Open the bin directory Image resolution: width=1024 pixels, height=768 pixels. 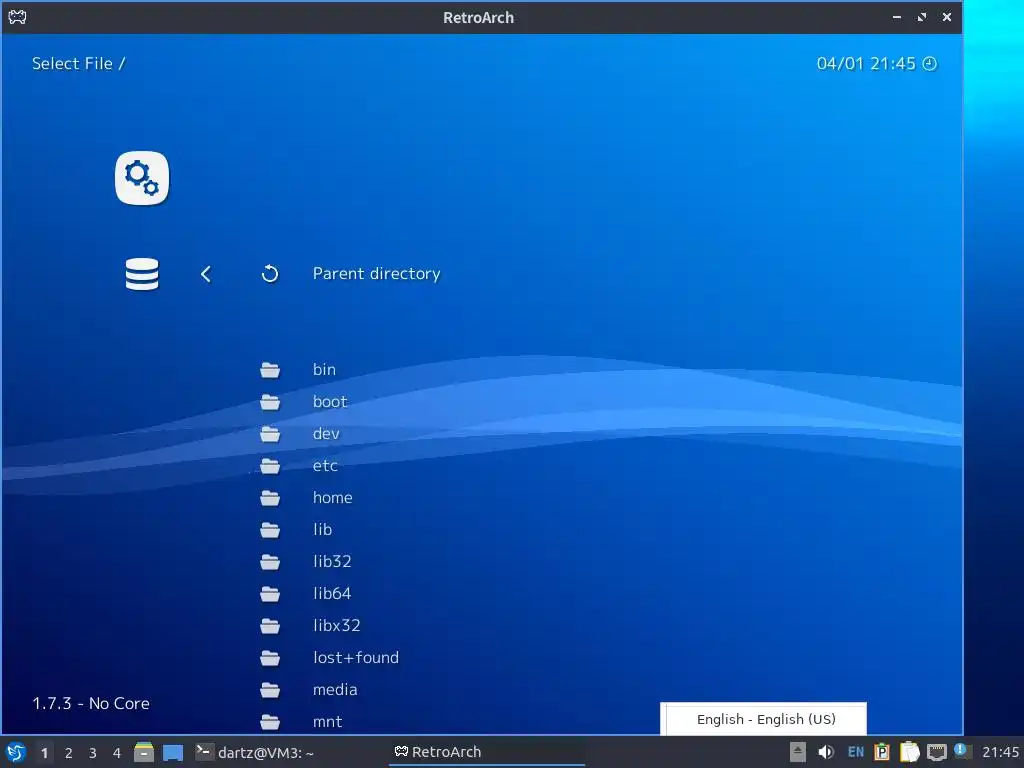[x=324, y=370]
